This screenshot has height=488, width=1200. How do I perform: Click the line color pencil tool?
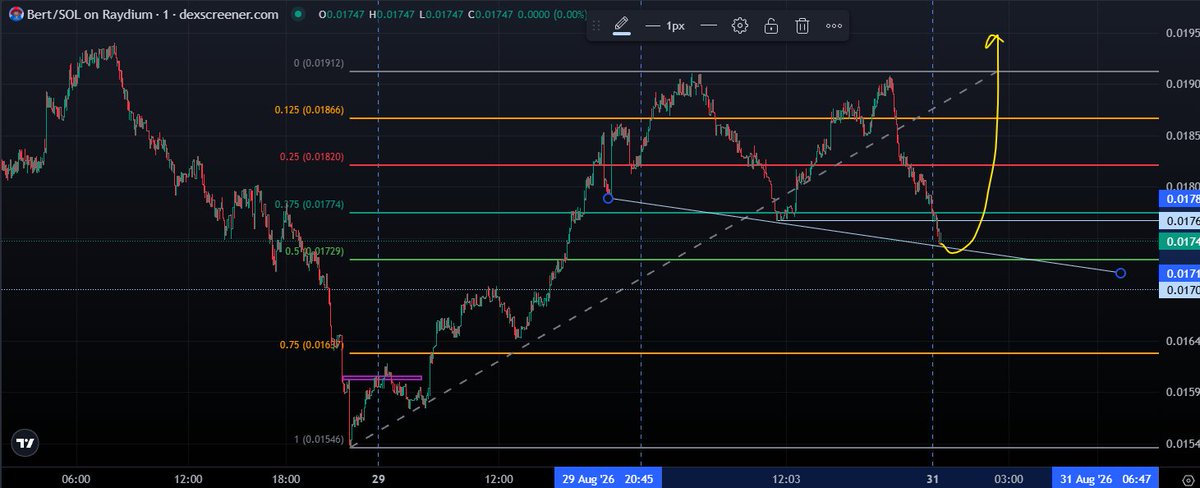[621, 26]
